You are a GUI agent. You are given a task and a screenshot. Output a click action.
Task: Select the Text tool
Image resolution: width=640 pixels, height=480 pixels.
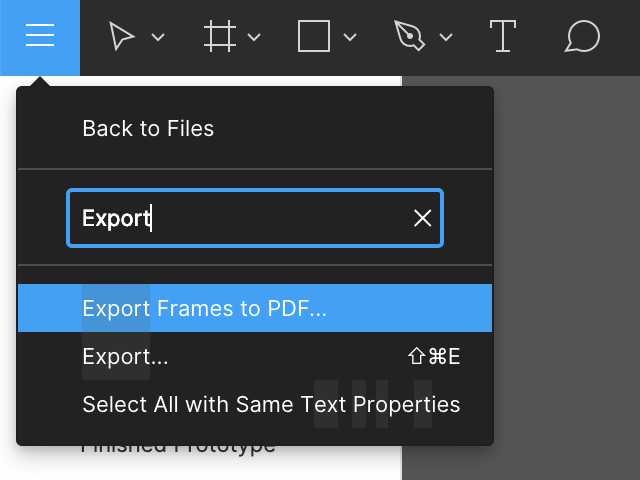(502, 37)
